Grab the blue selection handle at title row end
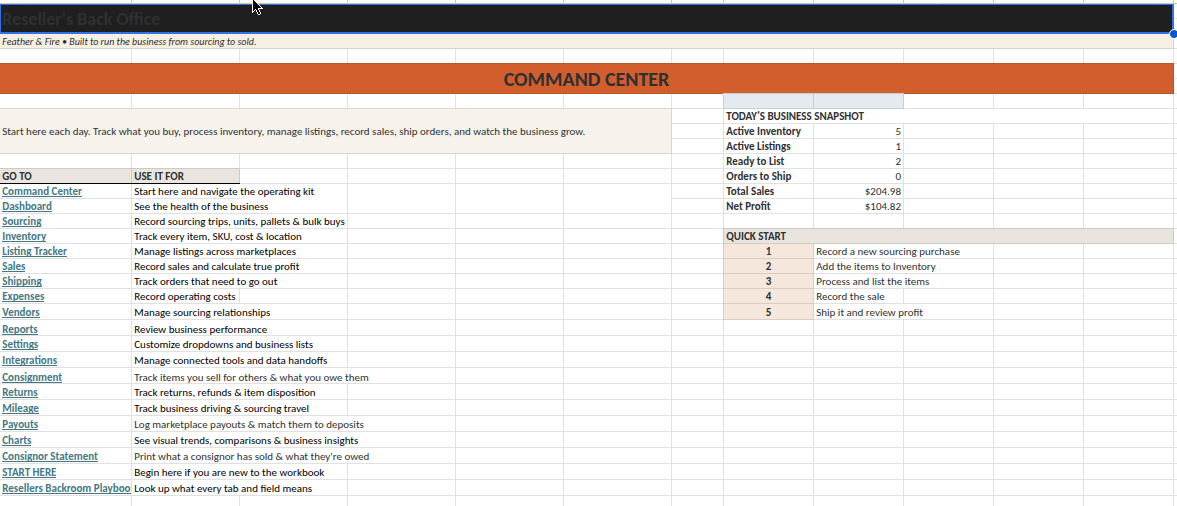The height and width of the screenshot is (506, 1177). point(1173,33)
